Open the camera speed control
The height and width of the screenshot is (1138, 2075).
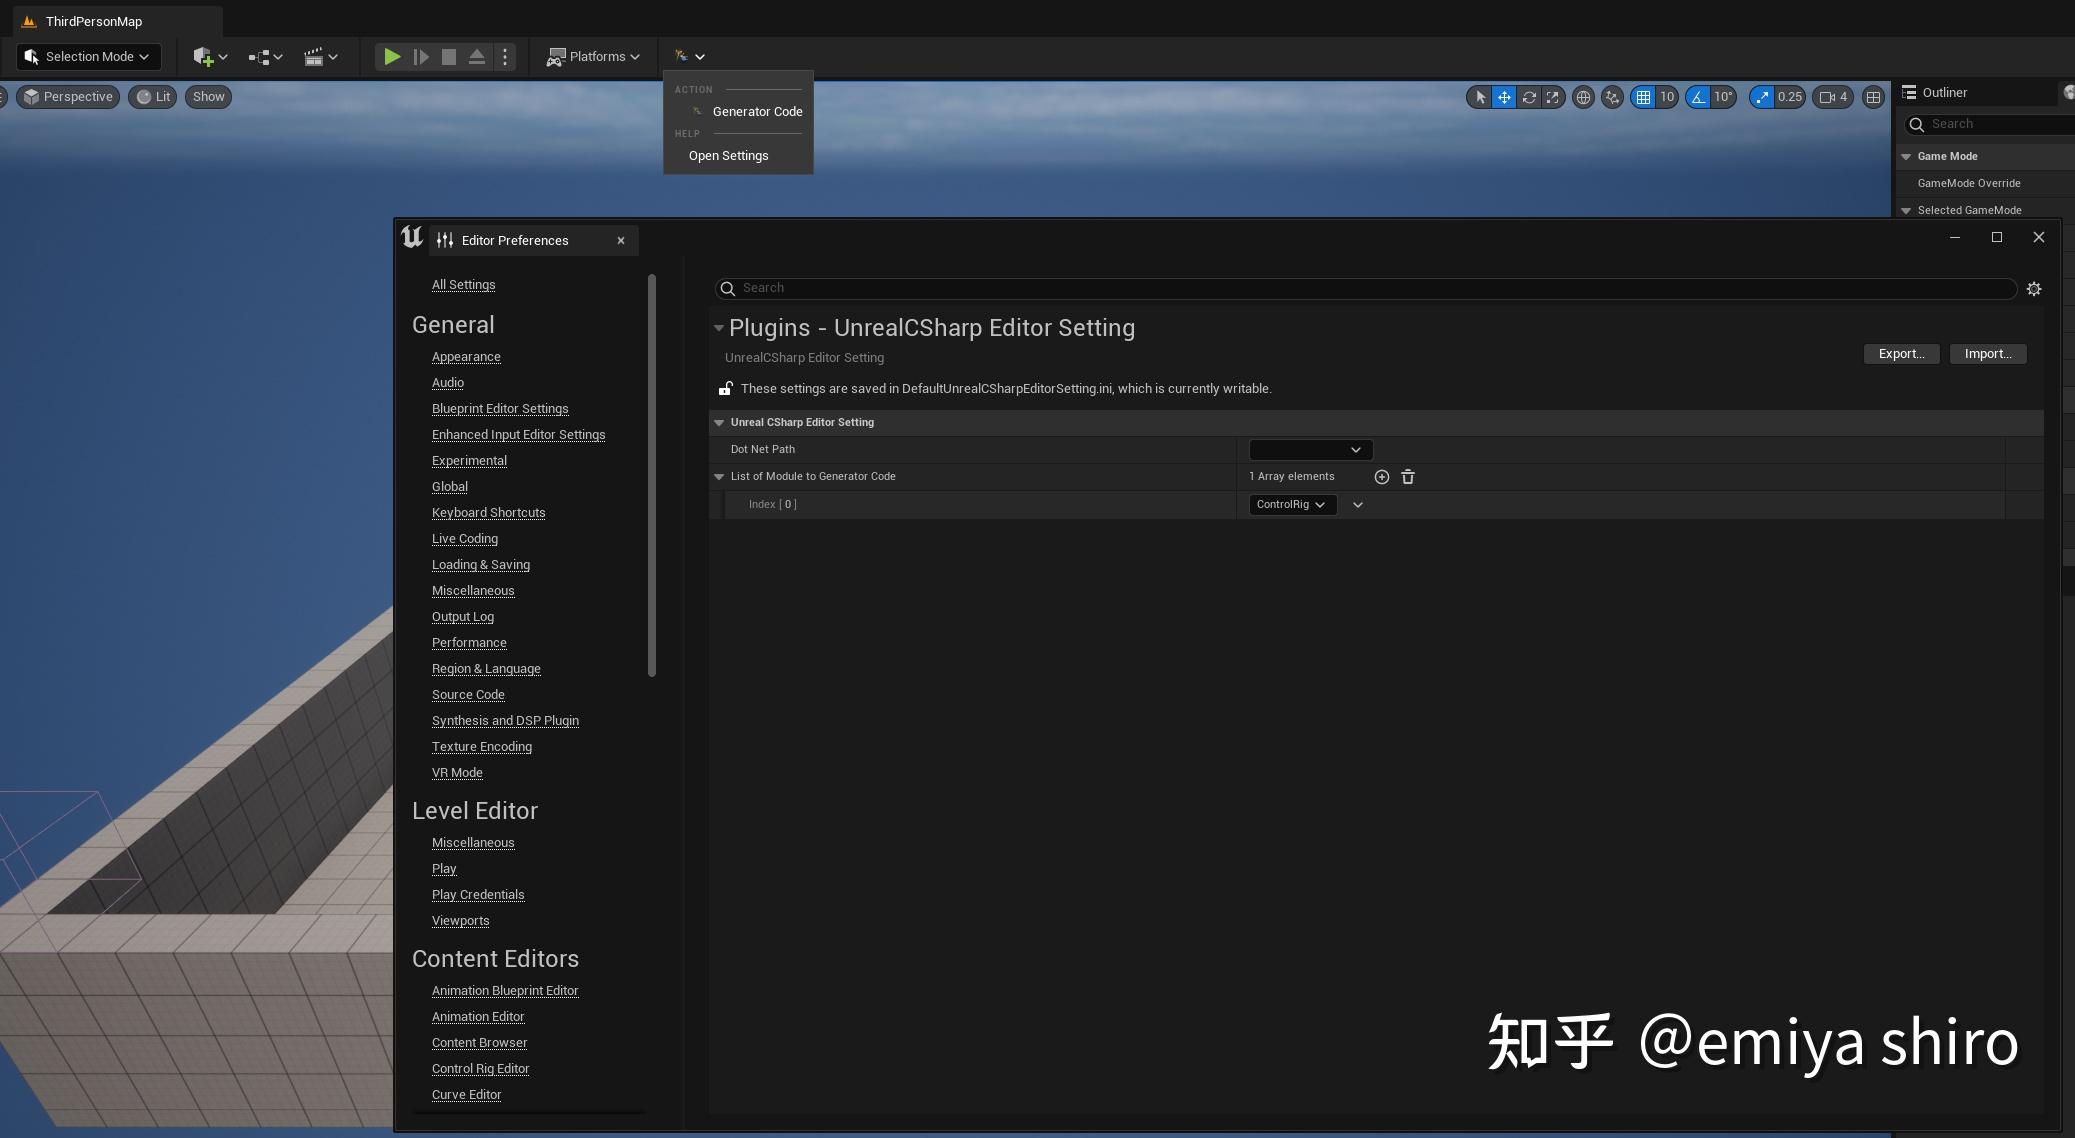point(1833,97)
